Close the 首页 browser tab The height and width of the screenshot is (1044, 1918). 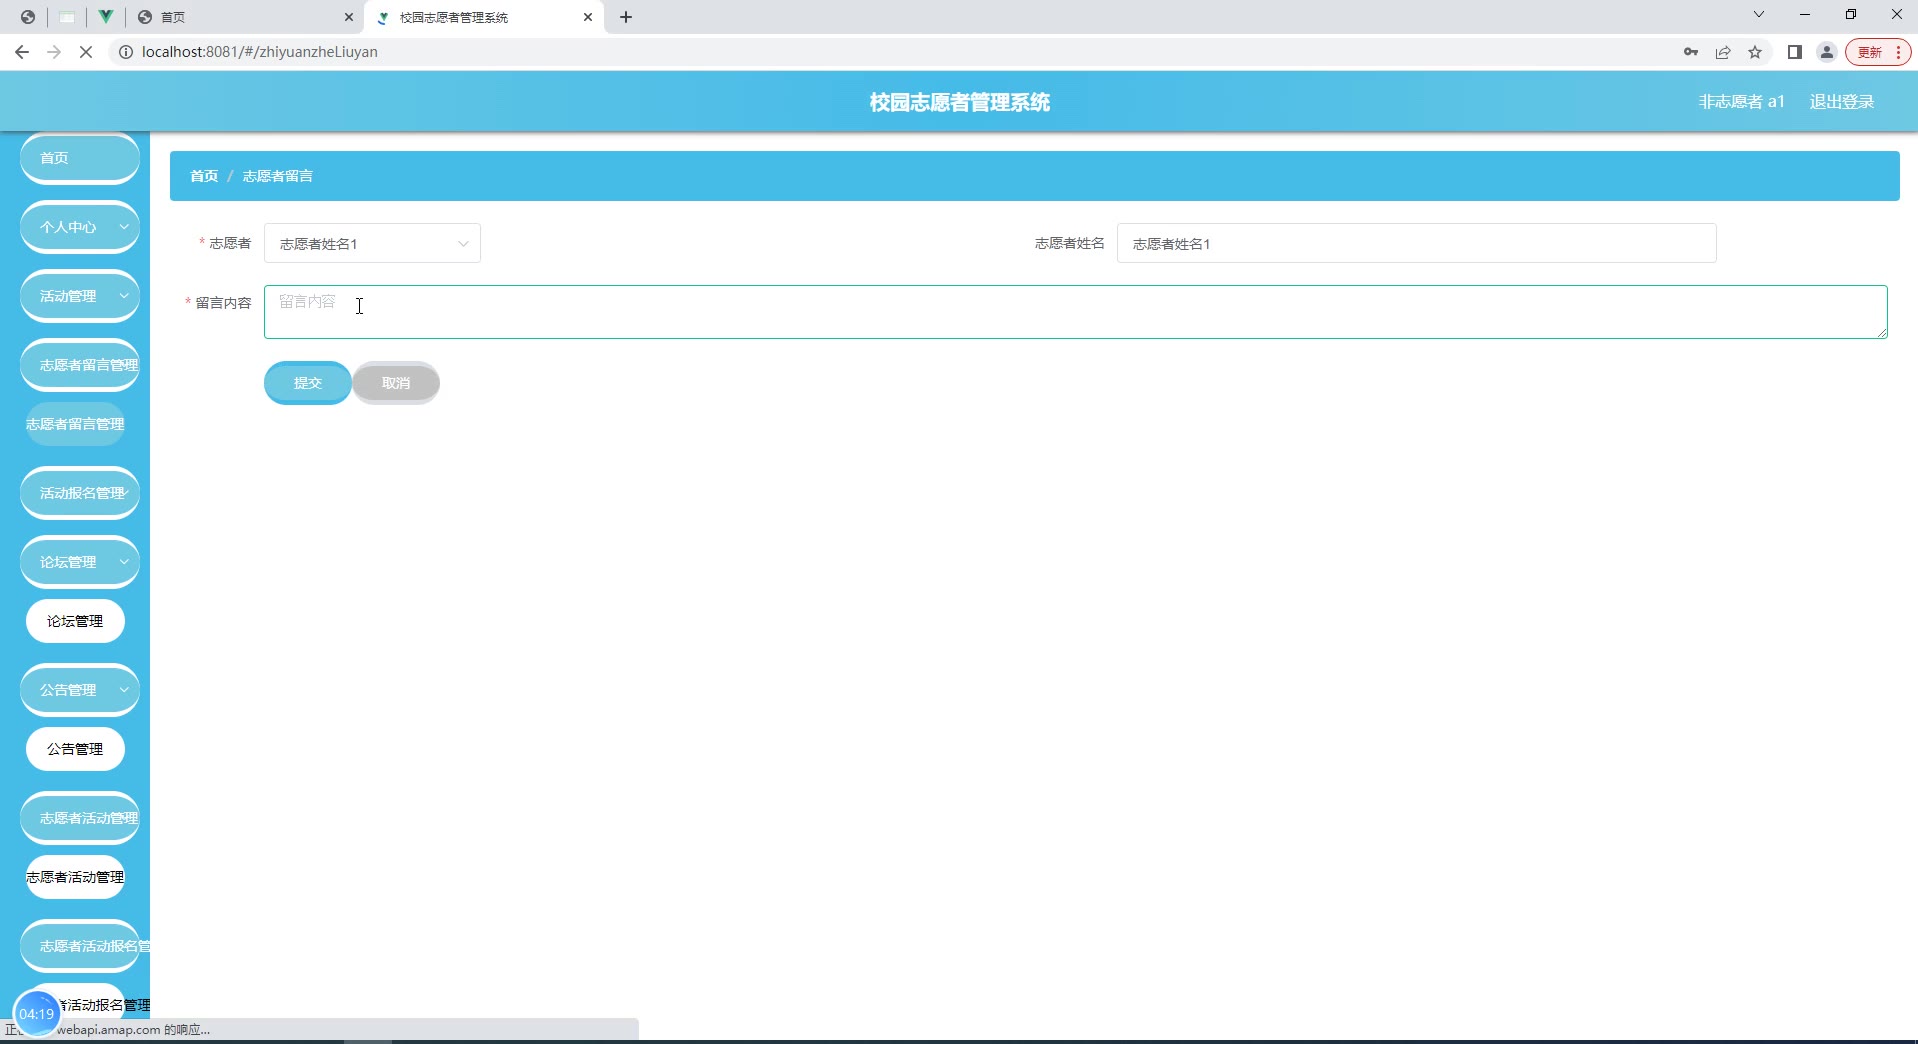pos(349,17)
